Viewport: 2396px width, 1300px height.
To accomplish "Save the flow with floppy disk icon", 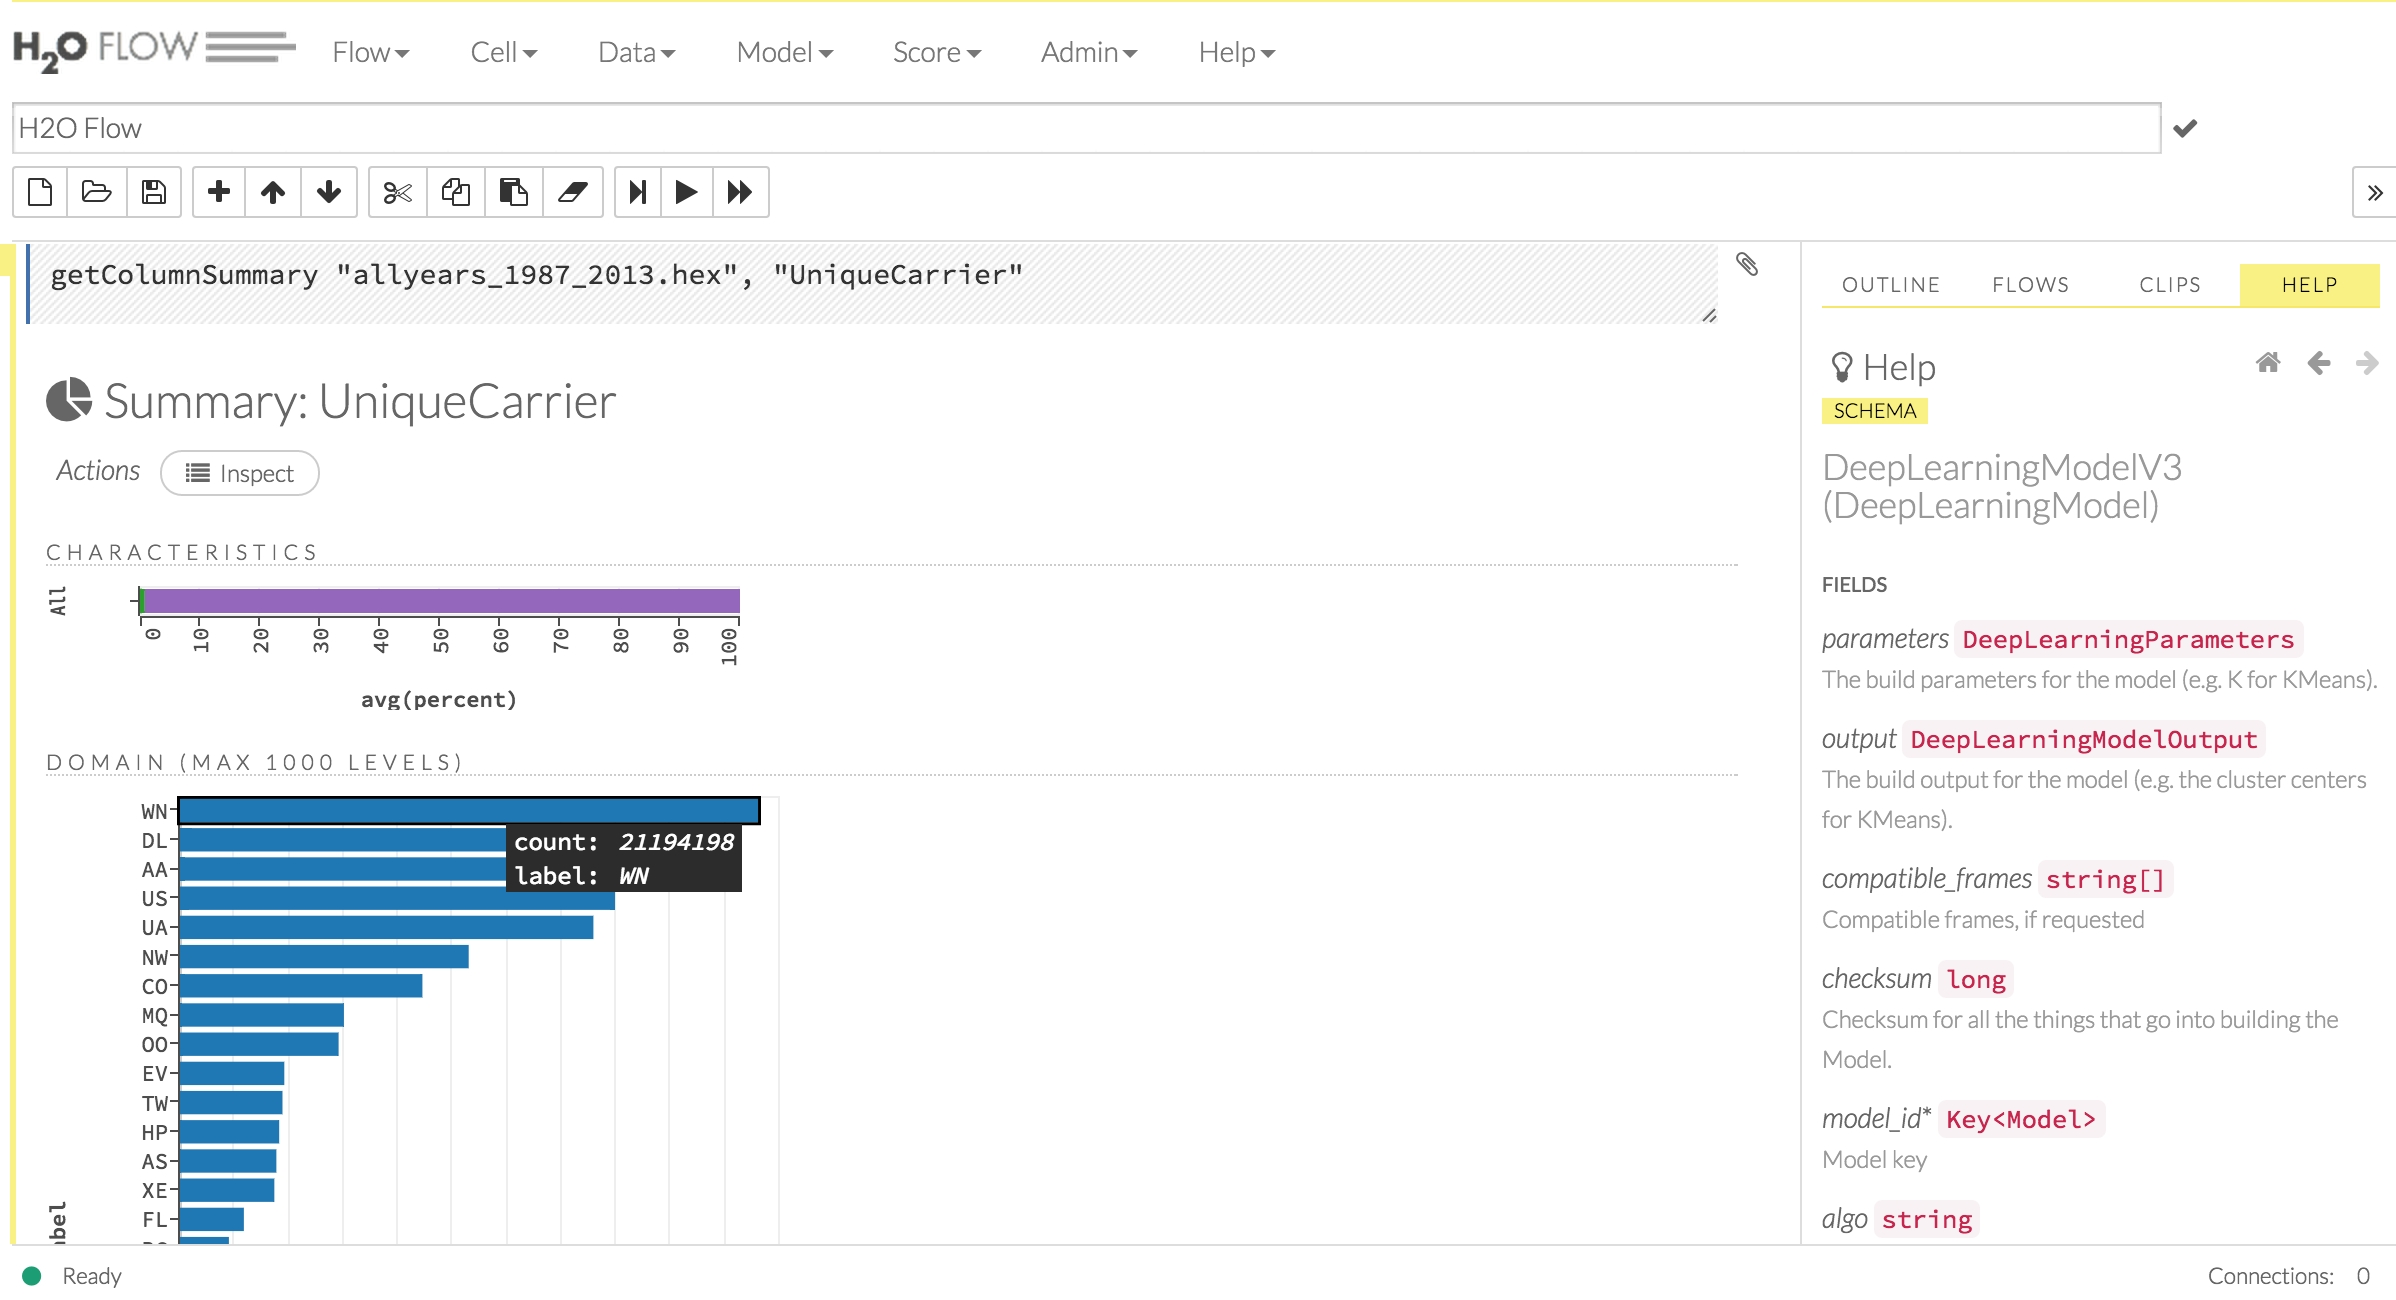I will (x=154, y=192).
